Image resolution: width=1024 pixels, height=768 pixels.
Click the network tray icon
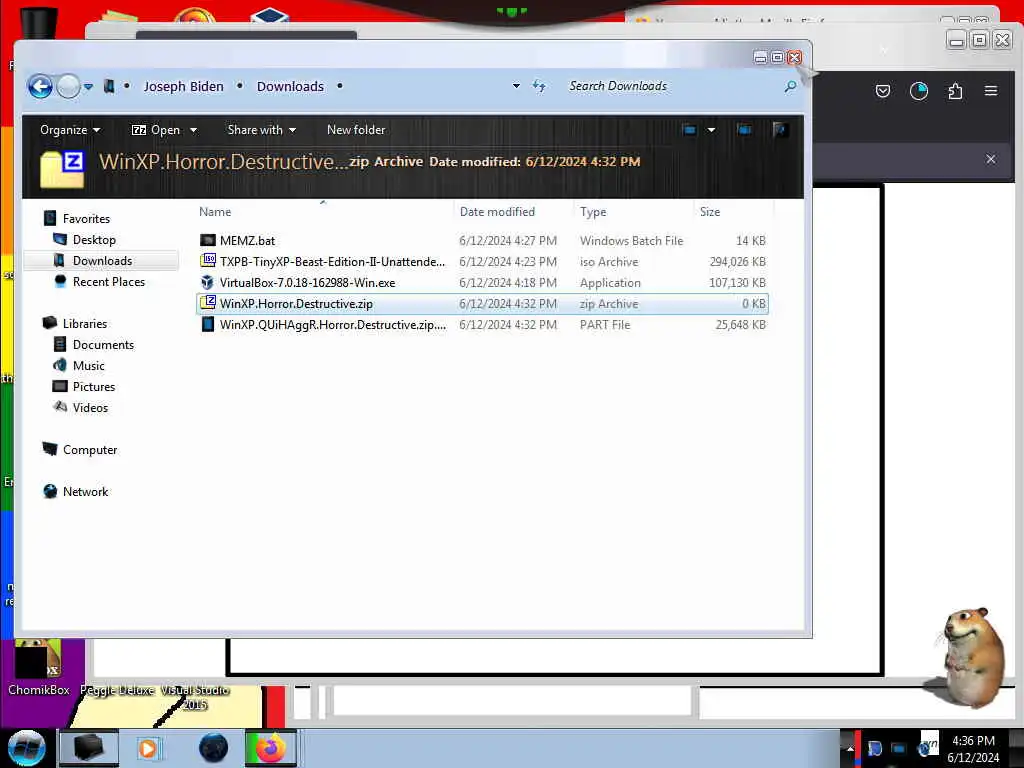pyautogui.click(x=899, y=748)
